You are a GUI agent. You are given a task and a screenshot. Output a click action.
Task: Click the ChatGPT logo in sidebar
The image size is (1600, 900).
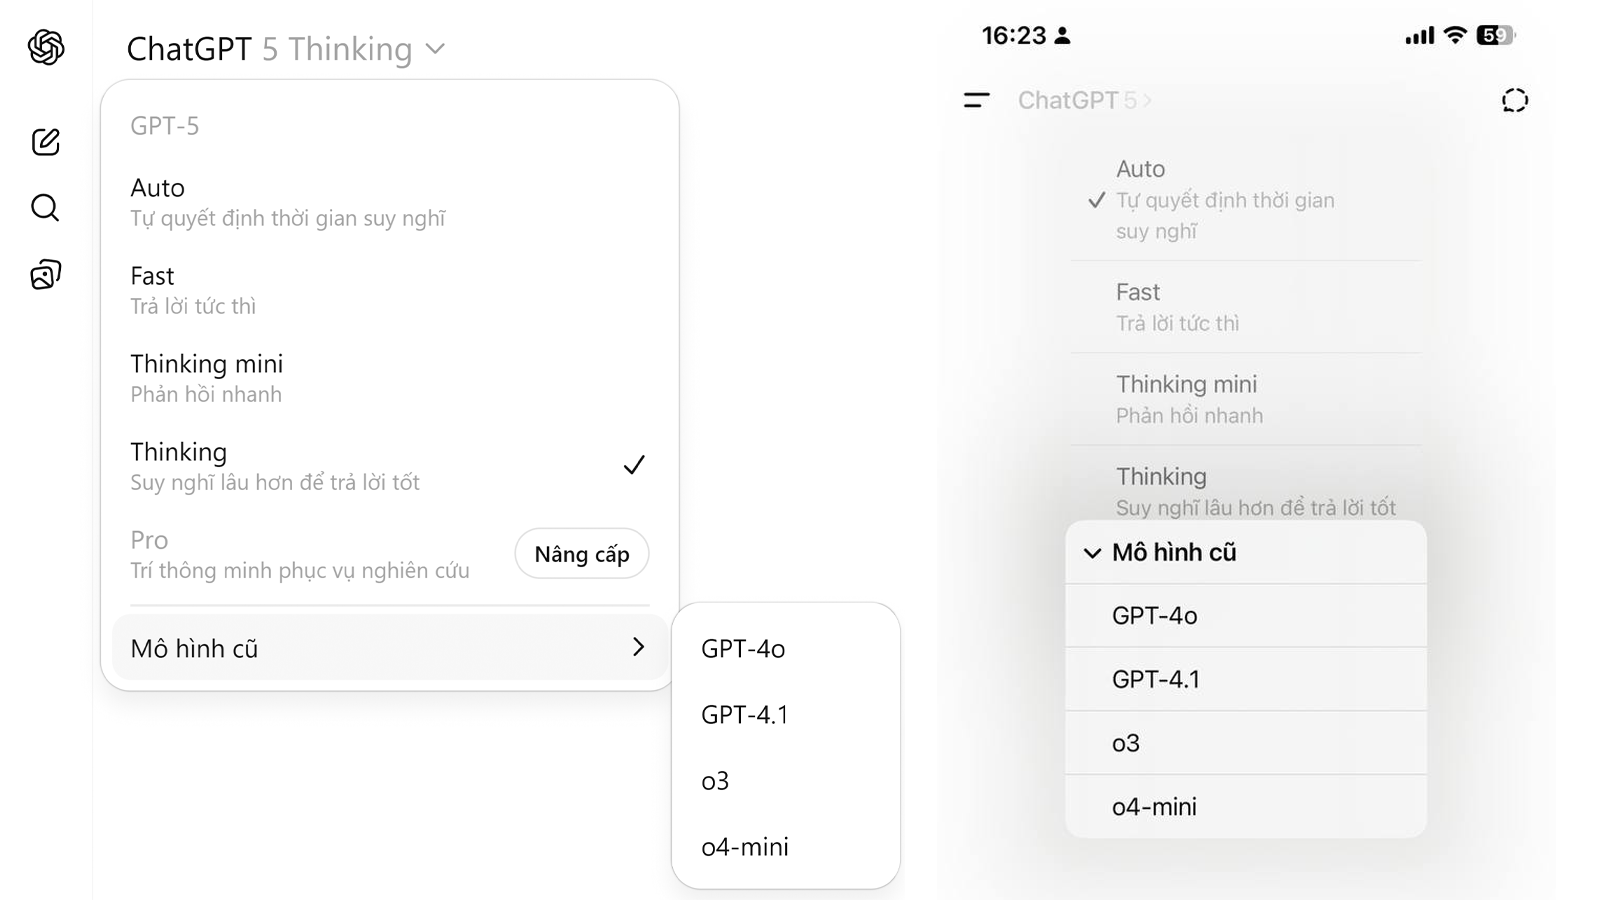46,47
